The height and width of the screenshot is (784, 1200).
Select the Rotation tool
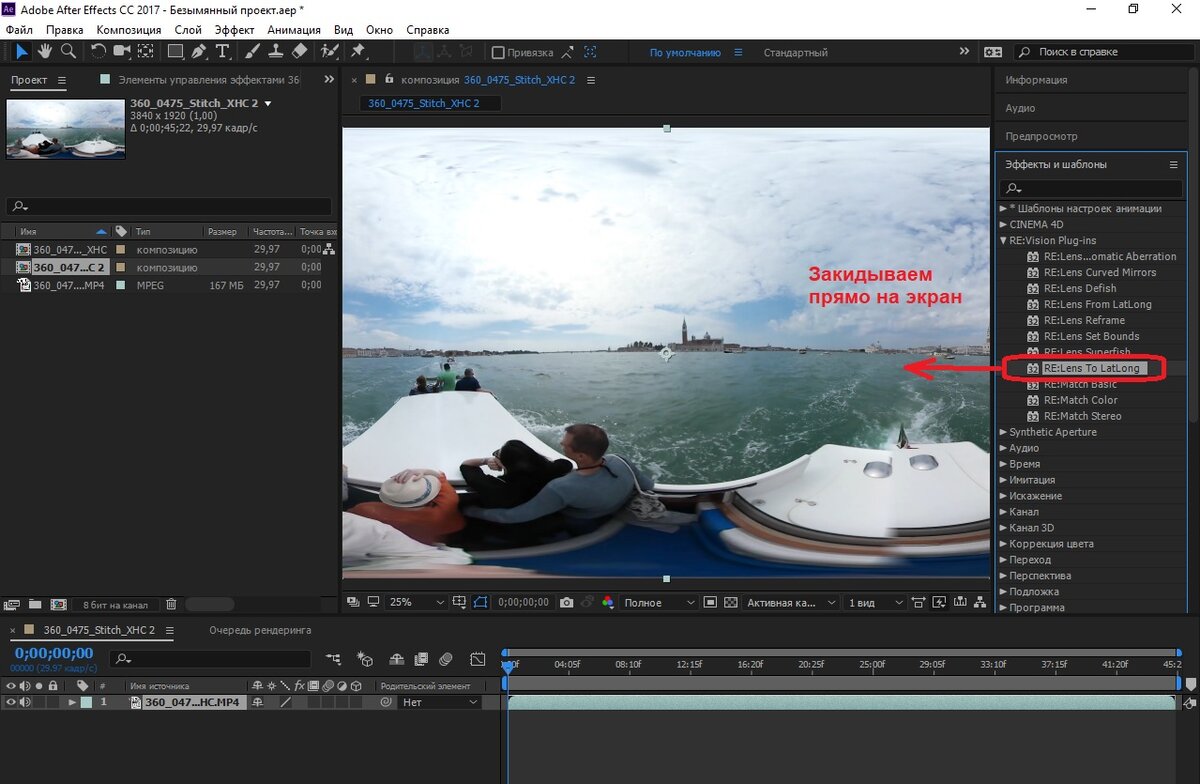[x=100, y=51]
